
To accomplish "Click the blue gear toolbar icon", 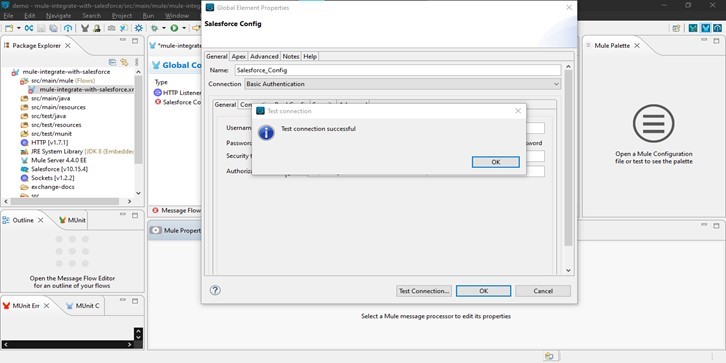I will 138,28.
